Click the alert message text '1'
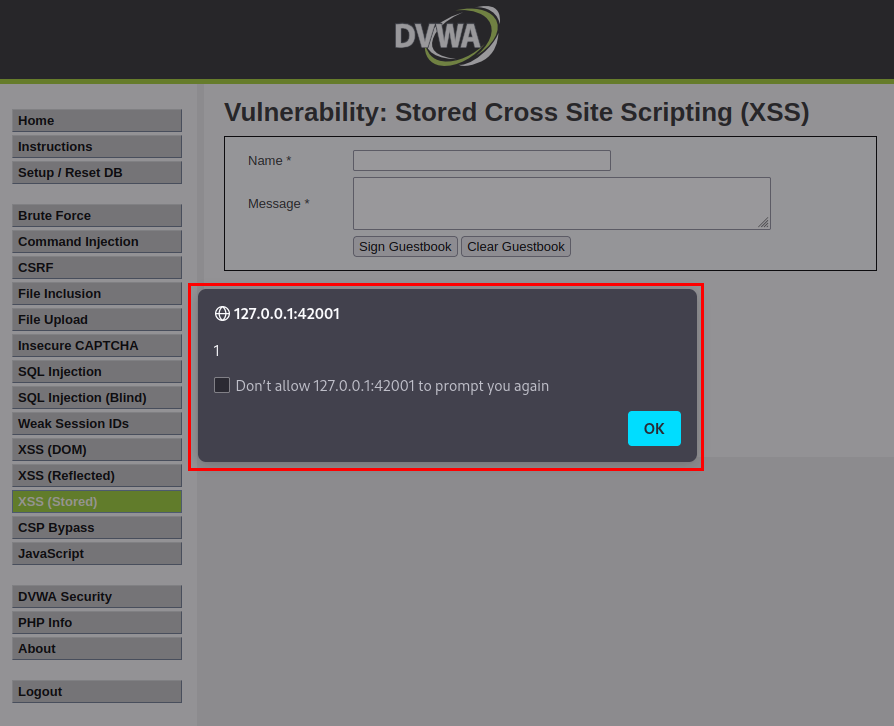The image size is (894, 726). [x=217, y=350]
